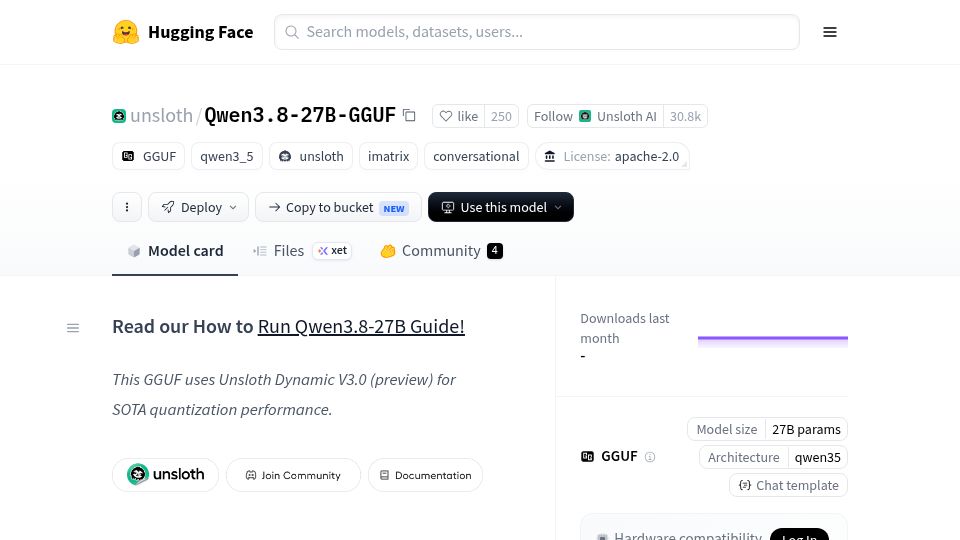Select the unsloth tag chip
Screen dimensions: 960x540
click(x=311, y=156)
